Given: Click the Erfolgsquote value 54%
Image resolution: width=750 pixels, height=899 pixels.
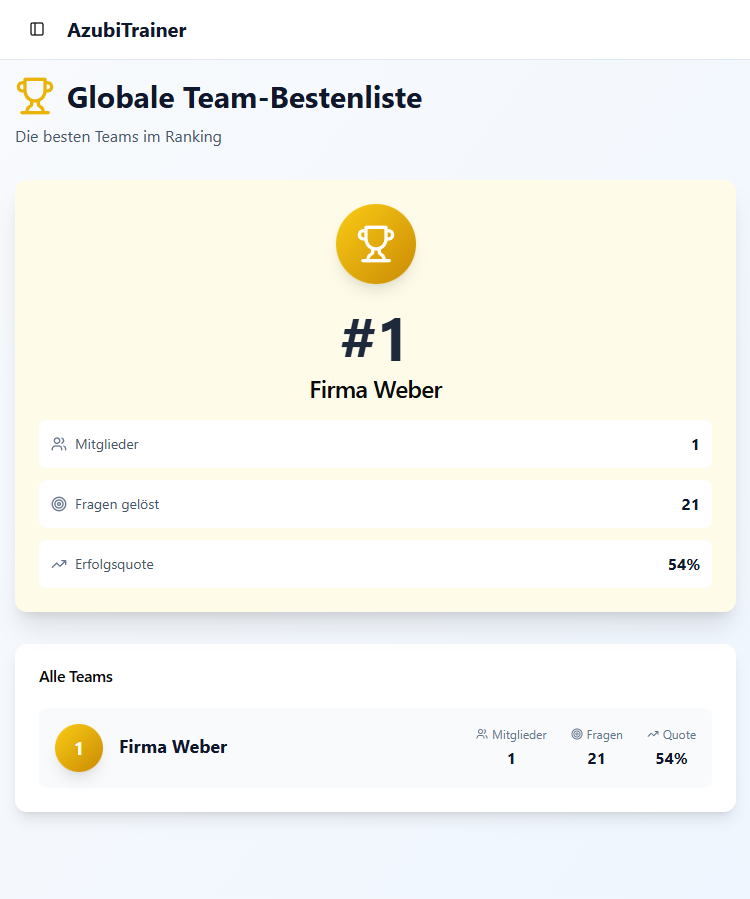Looking at the screenshot, I should pos(683,564).
